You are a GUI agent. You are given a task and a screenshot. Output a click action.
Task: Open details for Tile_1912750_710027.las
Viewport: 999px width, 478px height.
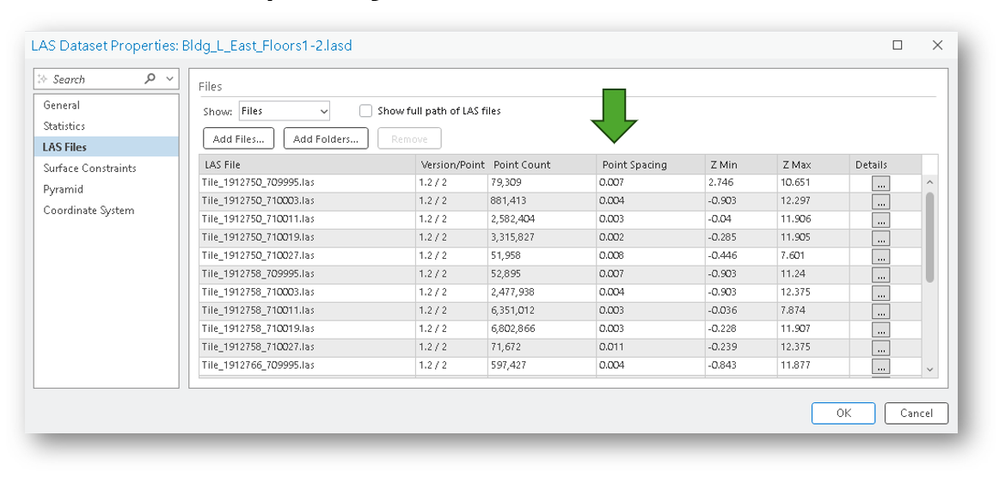880,256
